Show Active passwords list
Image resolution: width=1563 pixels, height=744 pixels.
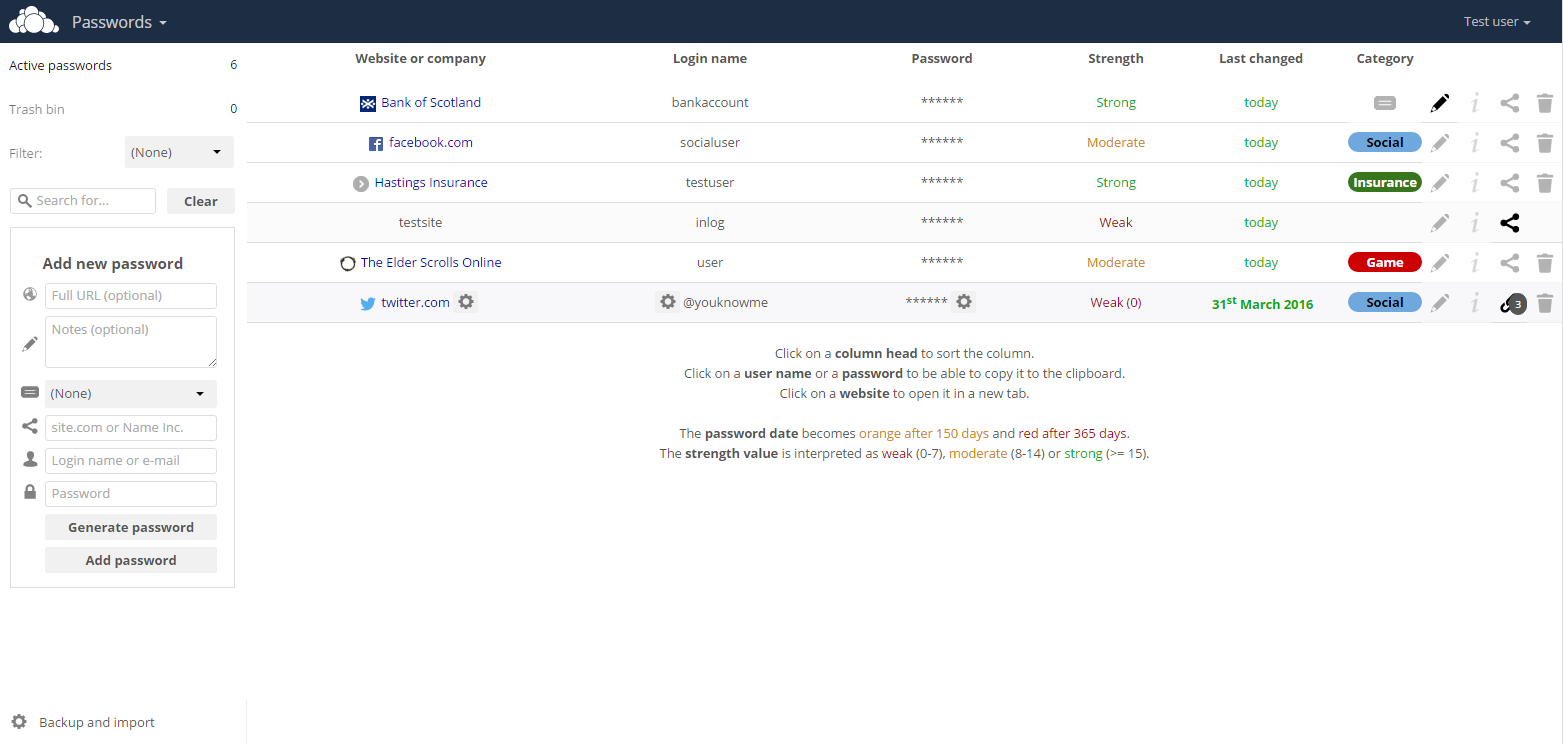click(123, 65)
